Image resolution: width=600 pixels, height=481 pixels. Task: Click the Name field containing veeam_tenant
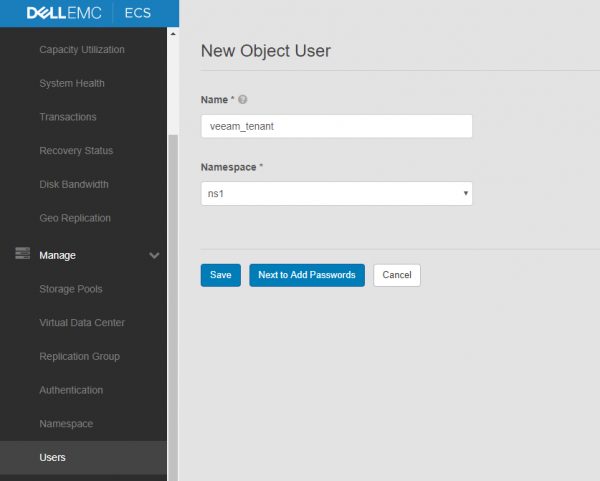point(336,126)
